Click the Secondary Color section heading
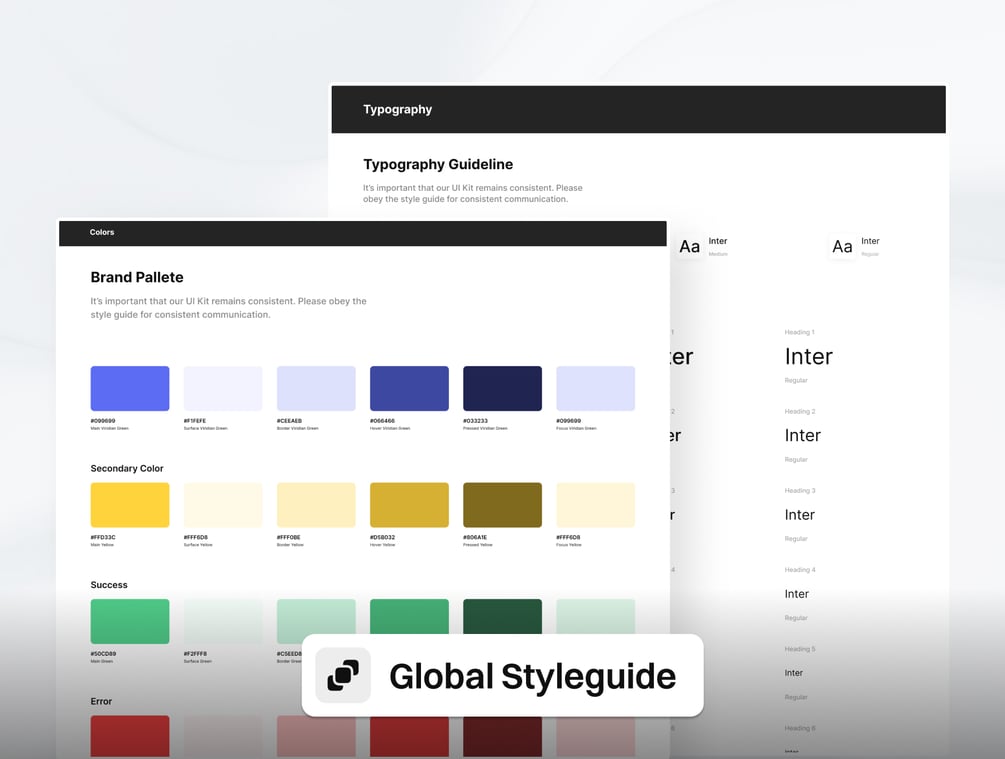Image resolution: width=1005 pixels, height=759 pixels. 127,469
